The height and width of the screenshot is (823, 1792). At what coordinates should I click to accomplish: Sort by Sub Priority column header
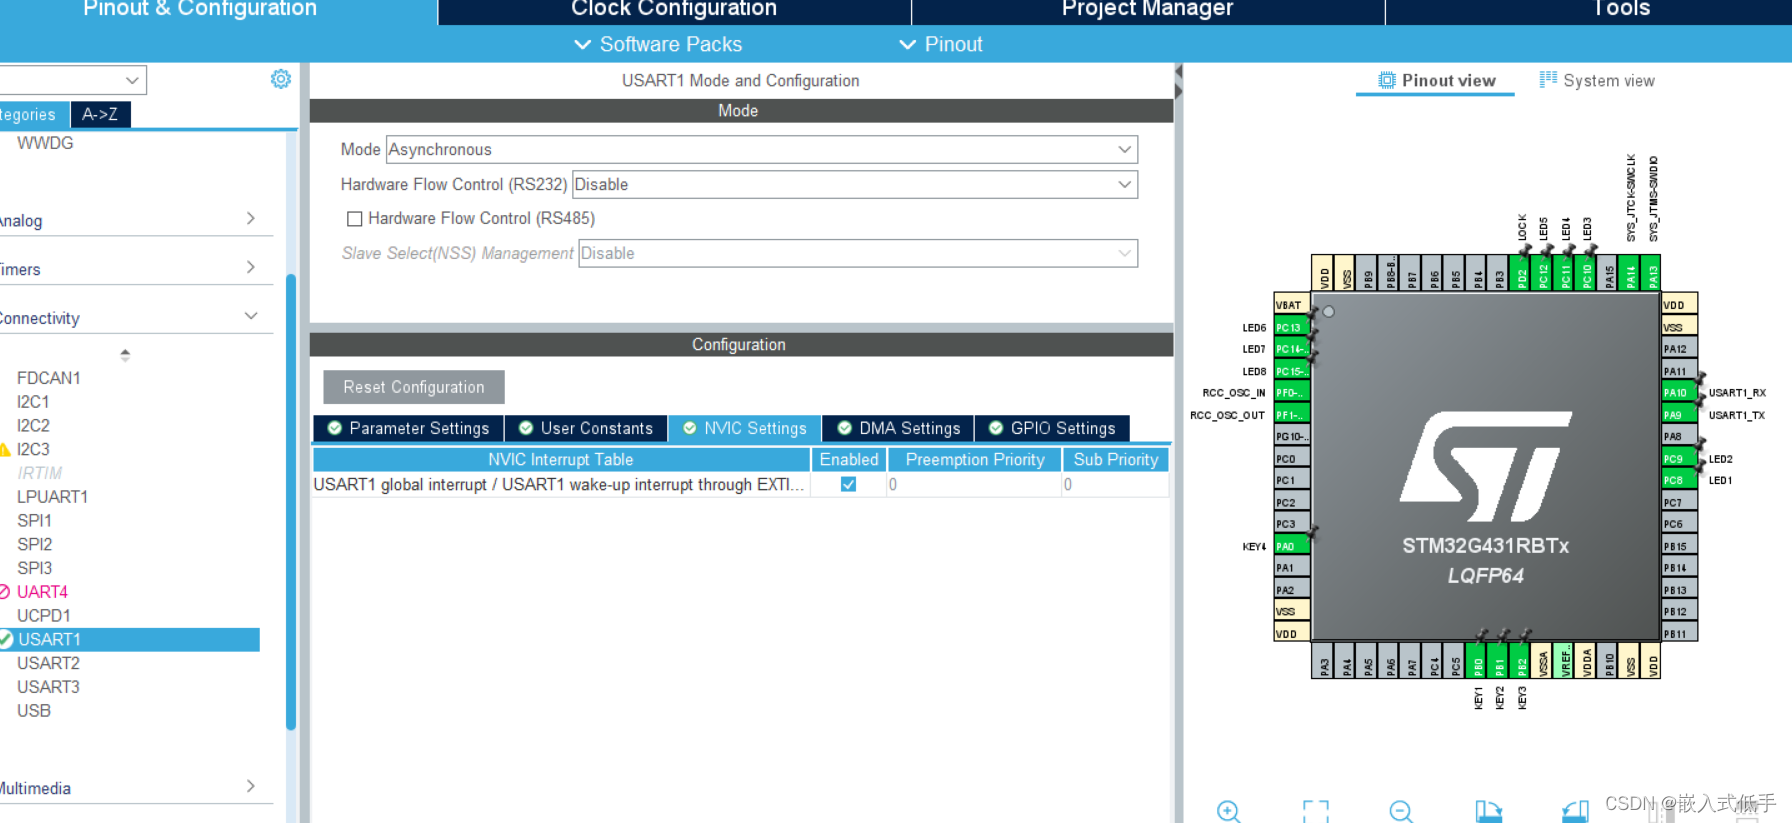click(1116, 459)
